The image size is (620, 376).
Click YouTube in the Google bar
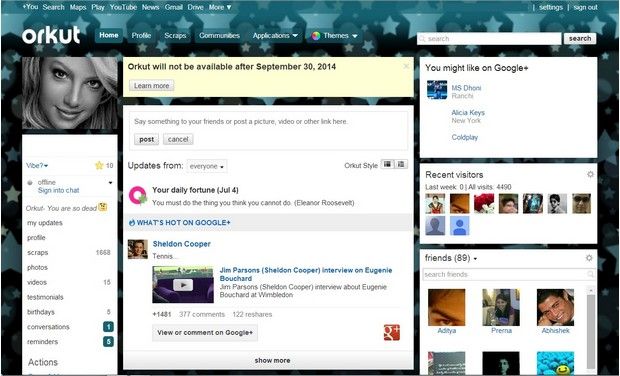pos(123,7)
